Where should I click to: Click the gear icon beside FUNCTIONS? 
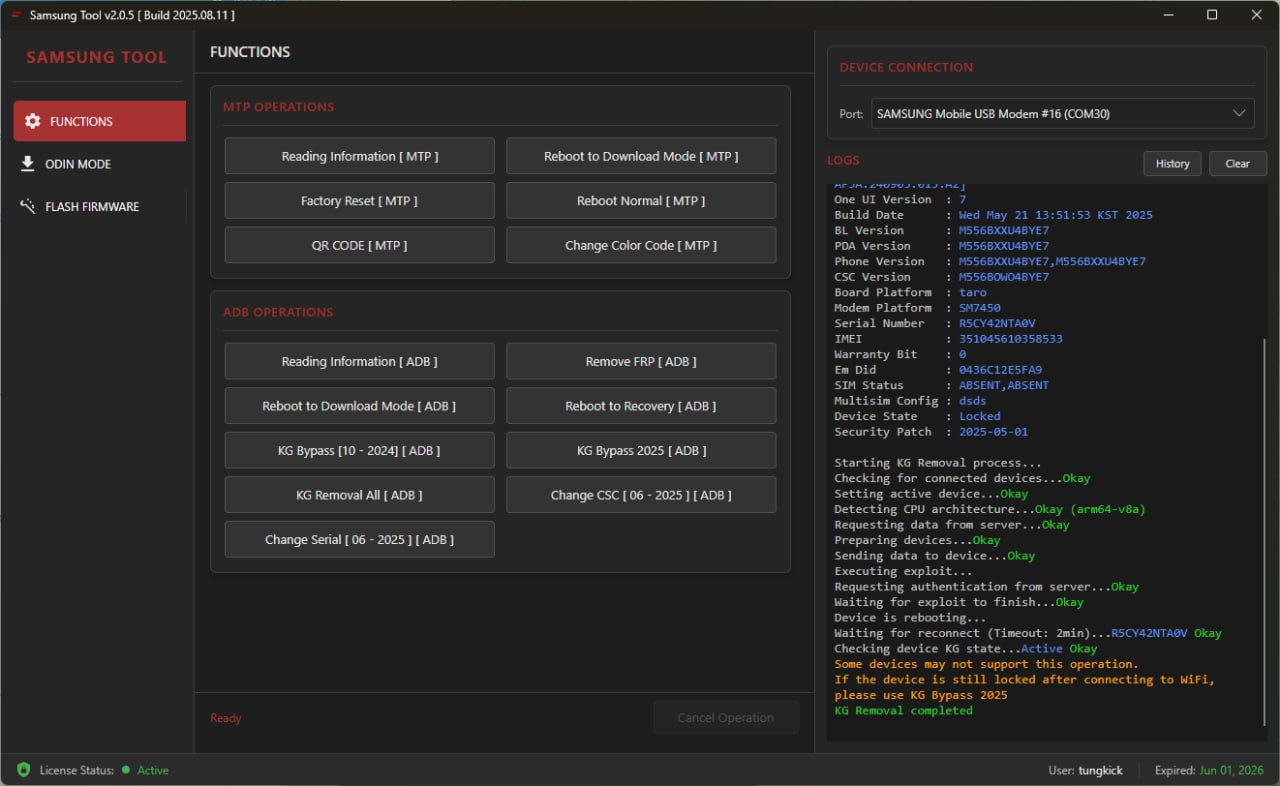pos(33,121)
